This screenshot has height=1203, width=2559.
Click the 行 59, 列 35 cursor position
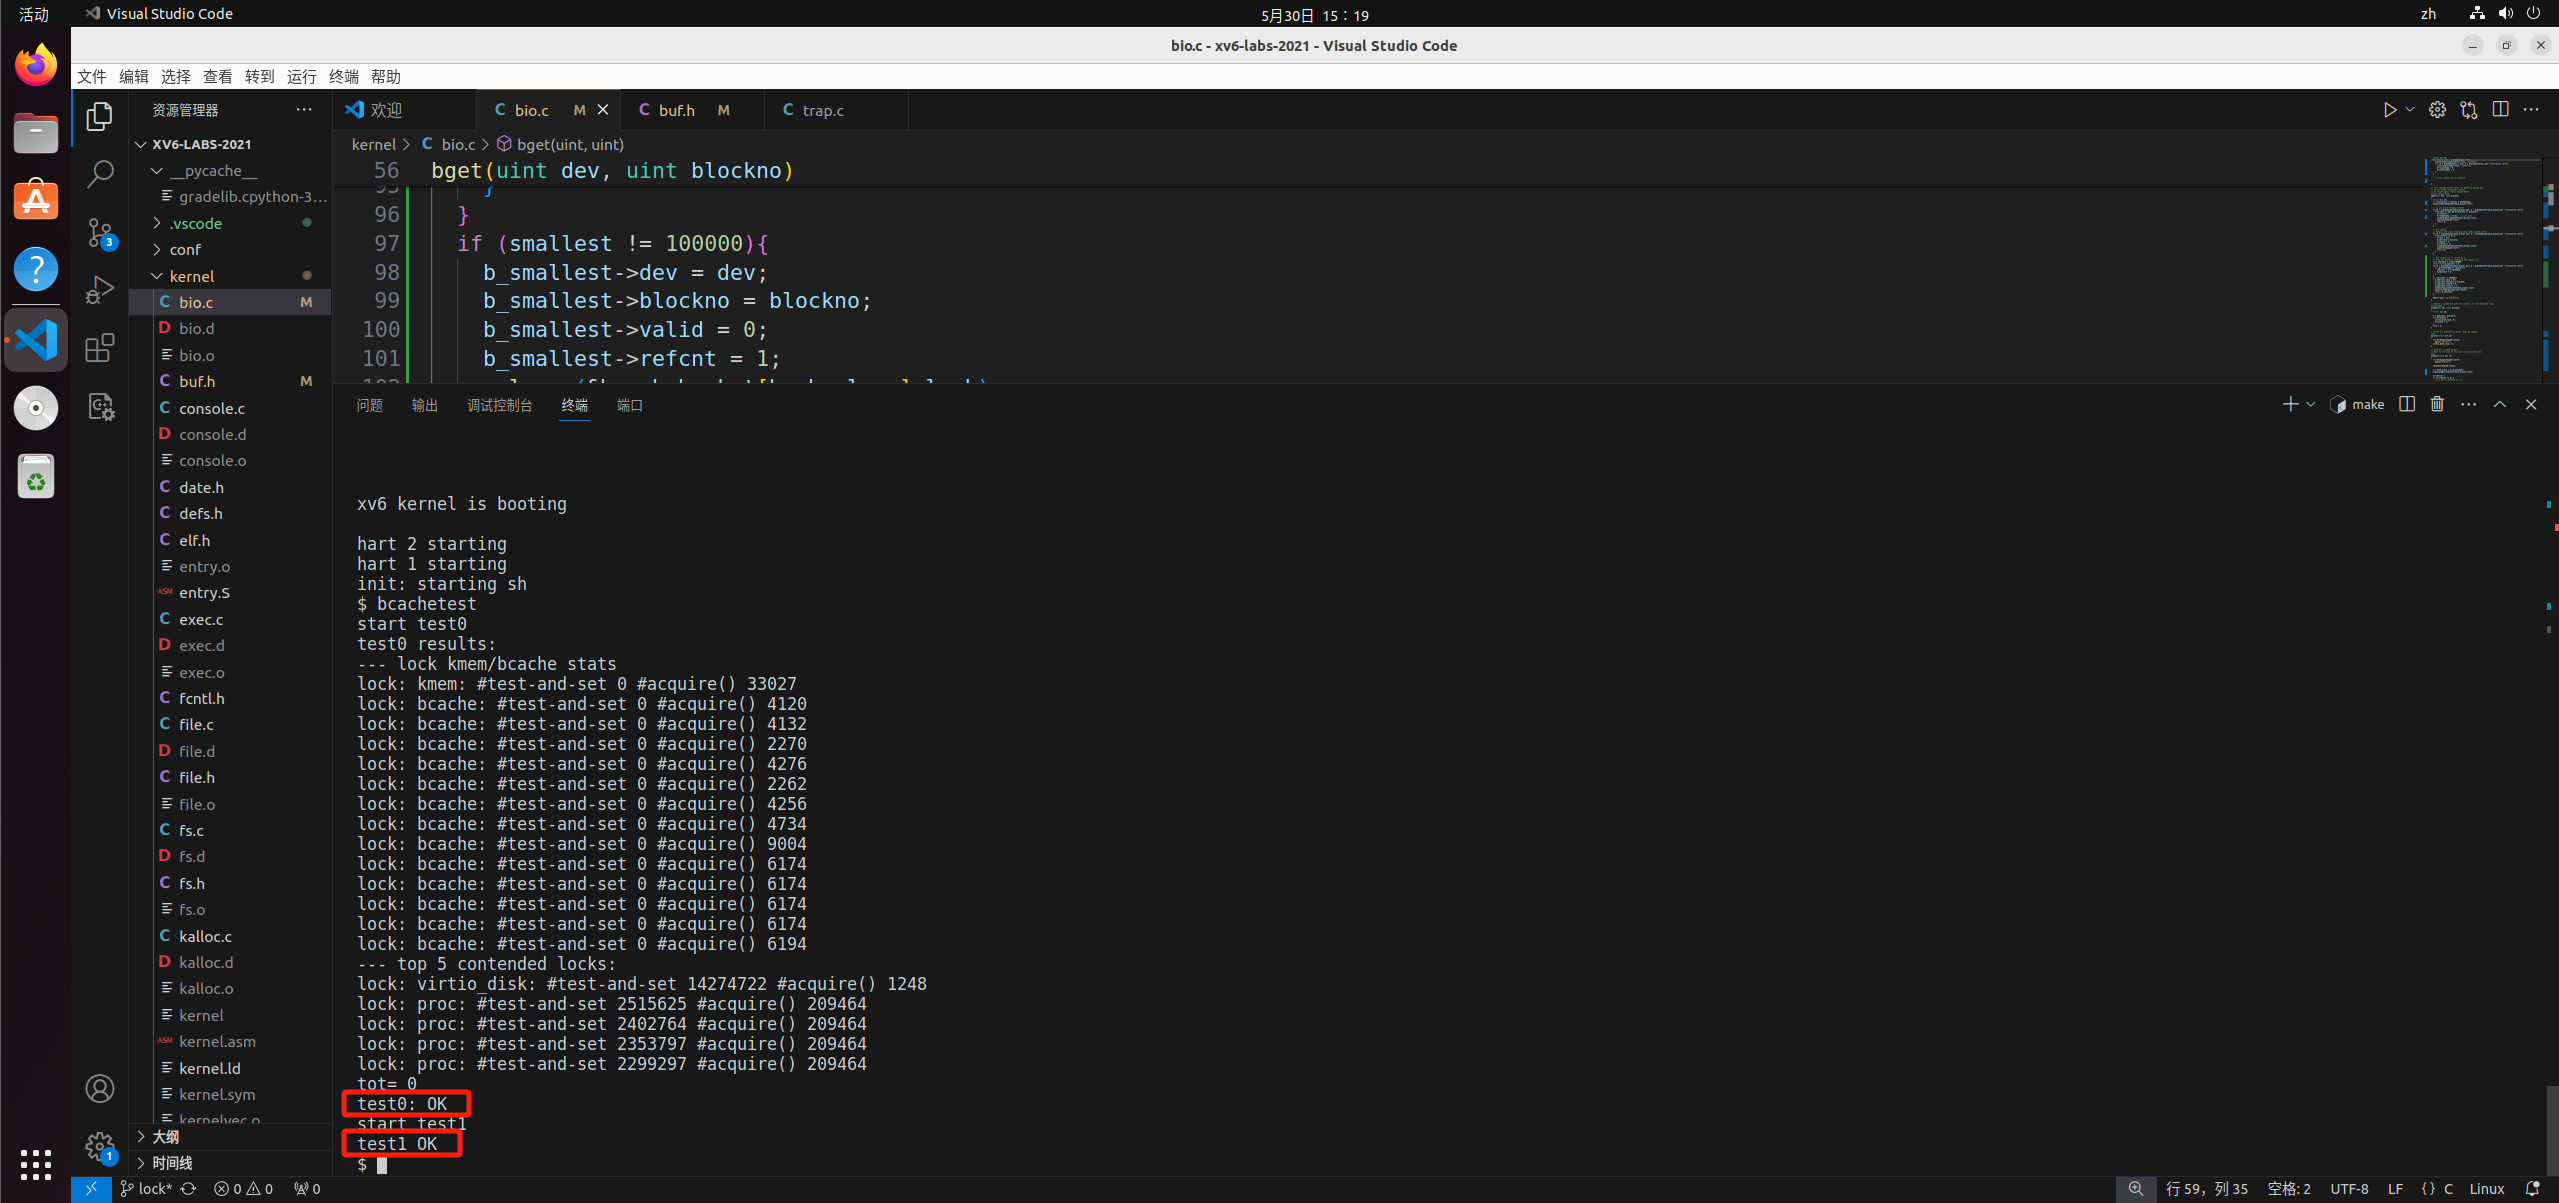2206,1189
